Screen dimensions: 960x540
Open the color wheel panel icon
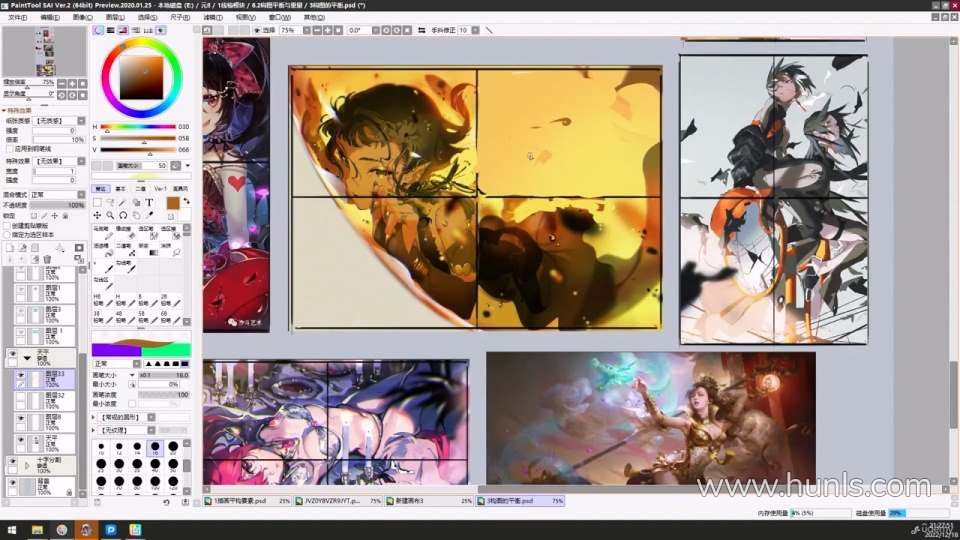click(x=98, y=30)
